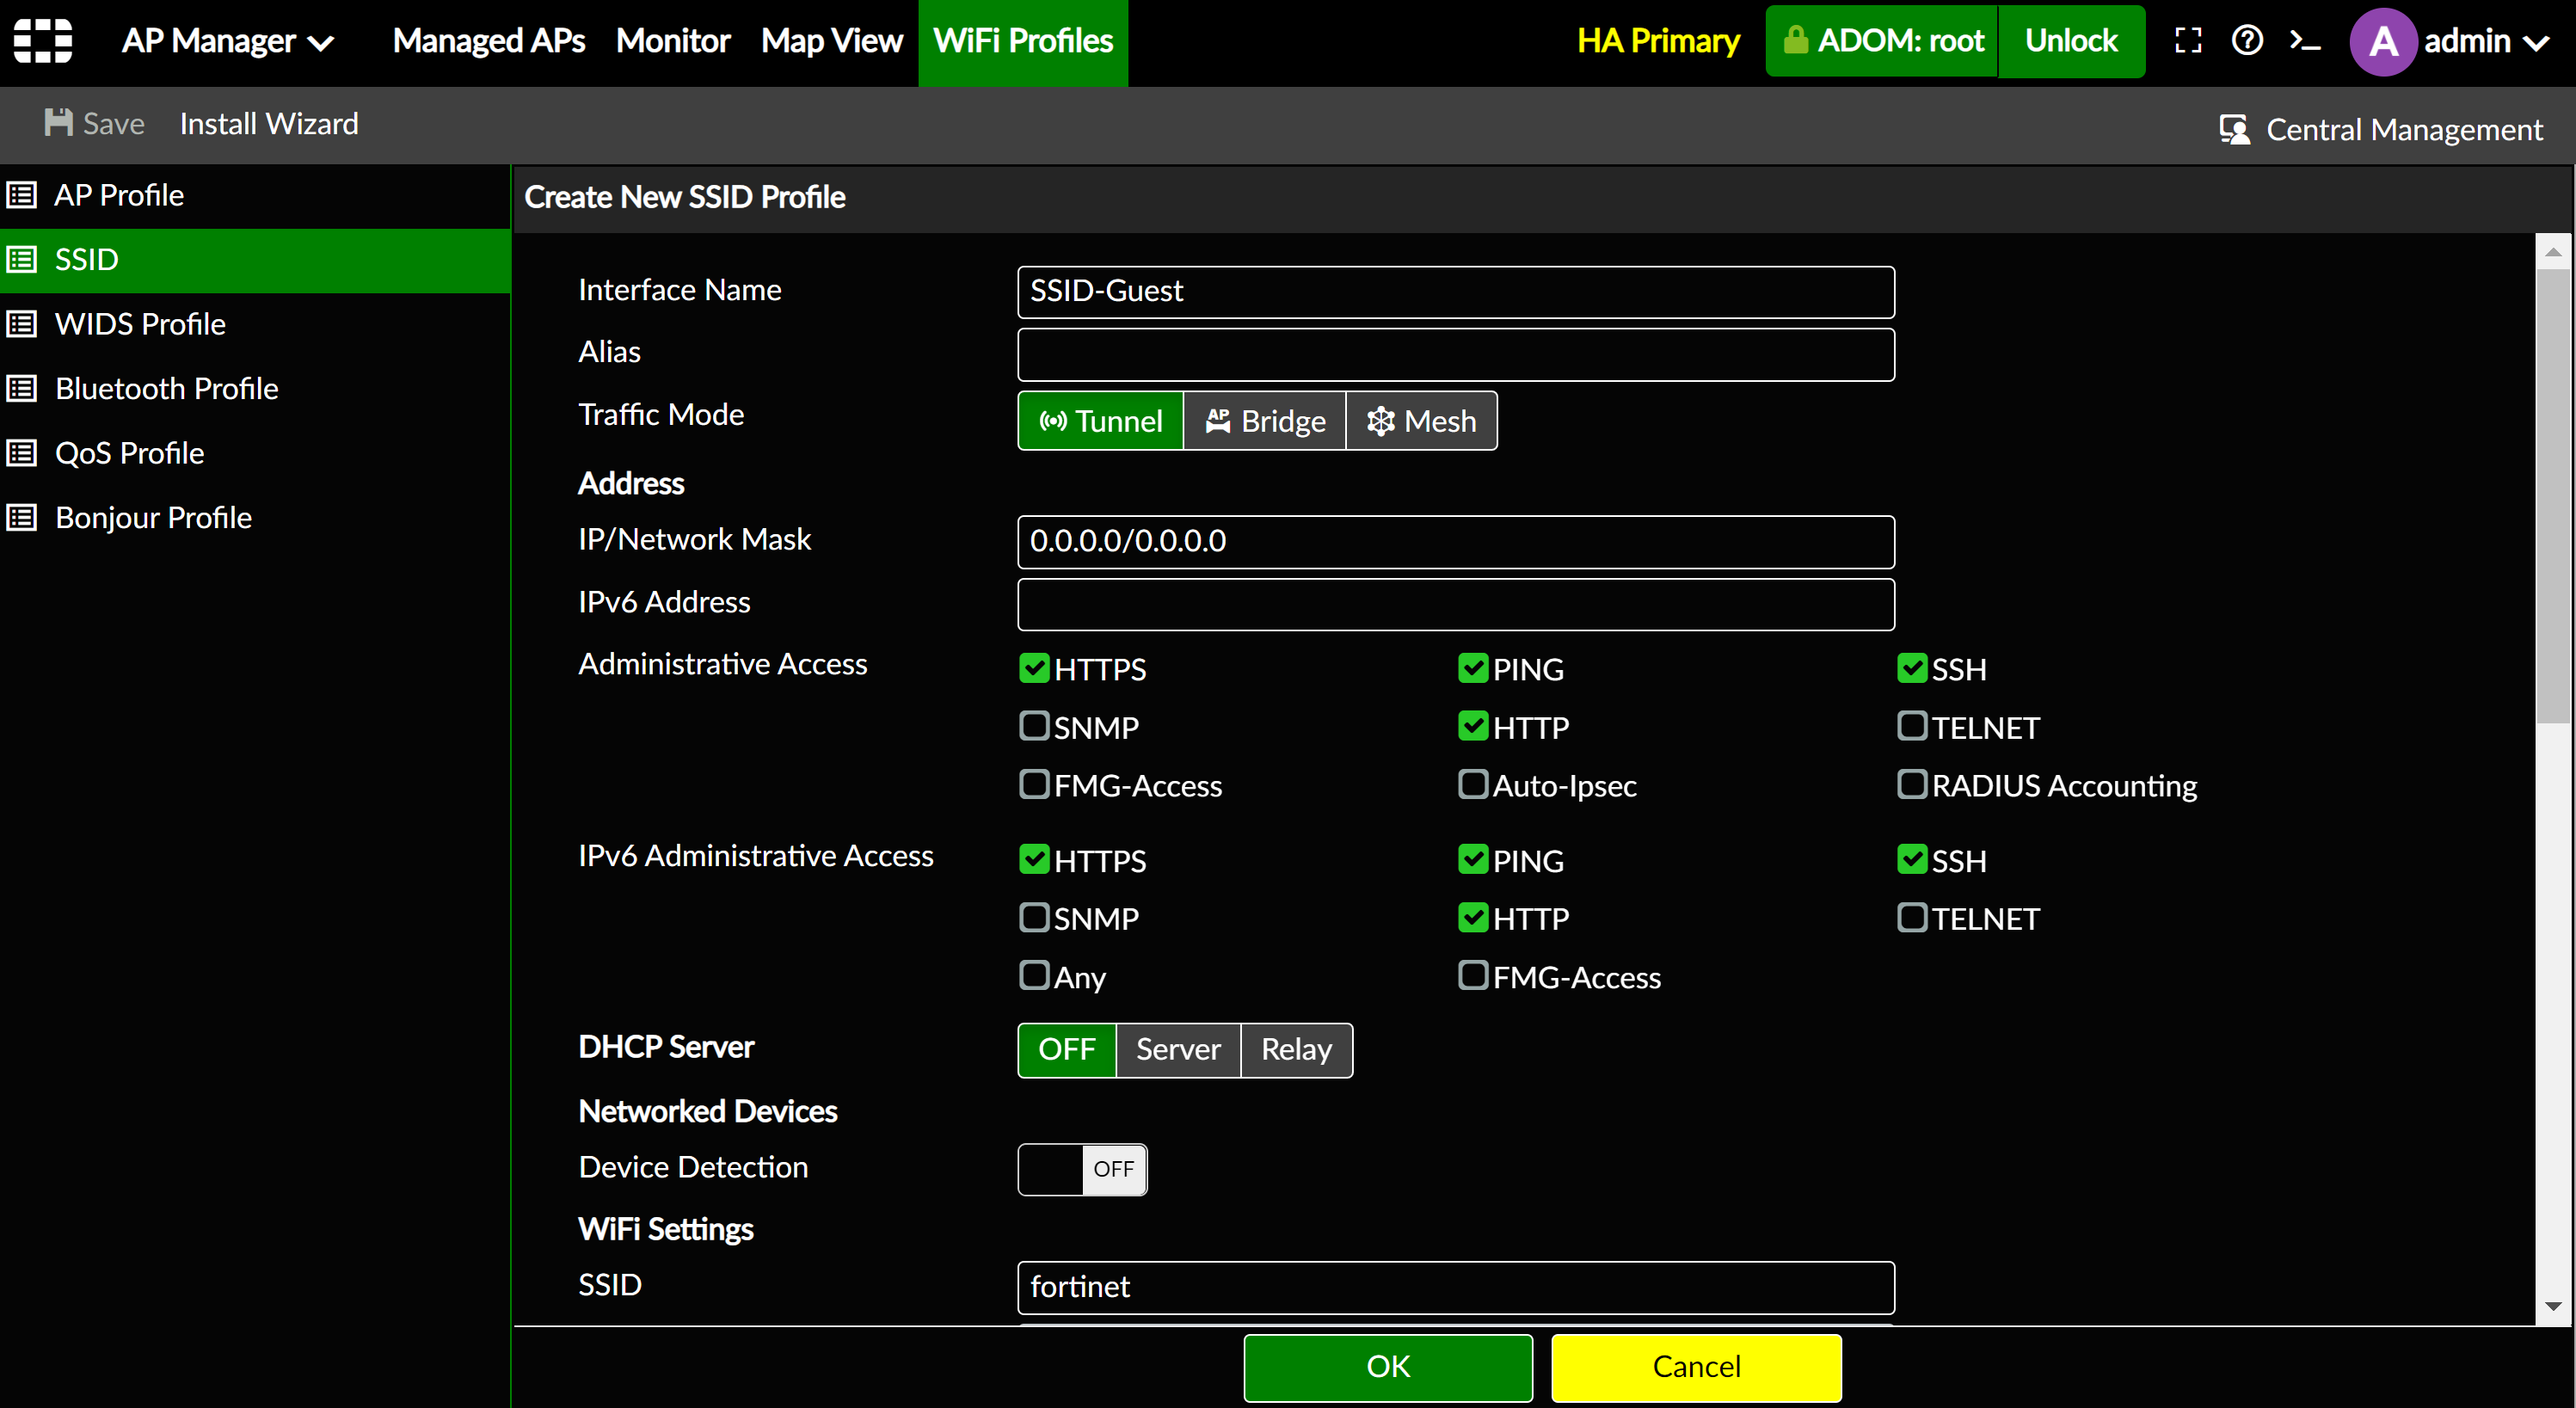Open the Install Wizard
The width and height of the screenshot is (2576, 1408).
pyautogui.click(x=269, y=123)
